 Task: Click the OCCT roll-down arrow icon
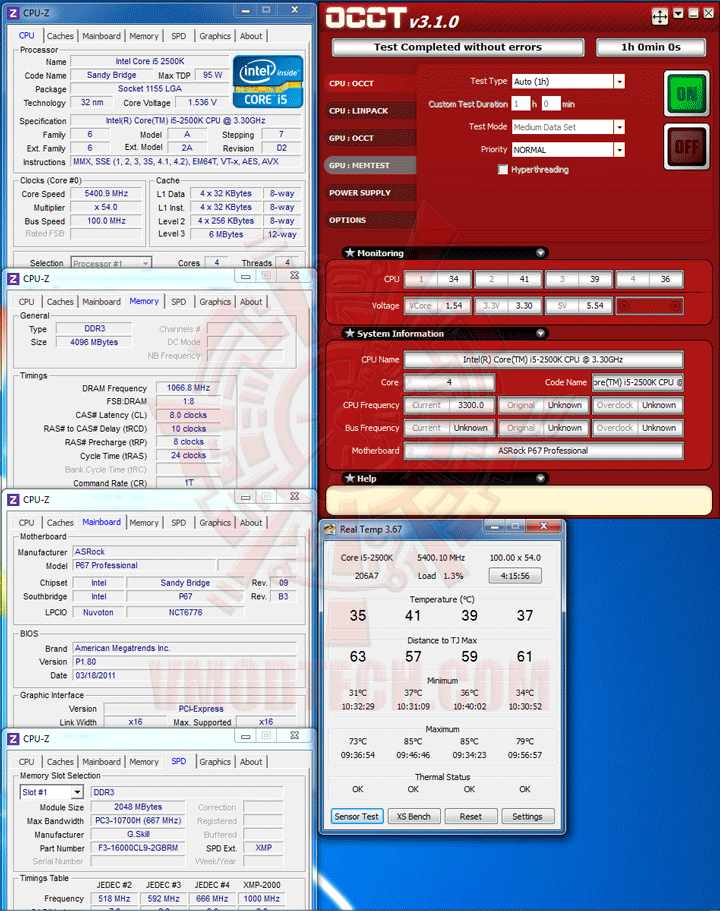click(678, 13)
